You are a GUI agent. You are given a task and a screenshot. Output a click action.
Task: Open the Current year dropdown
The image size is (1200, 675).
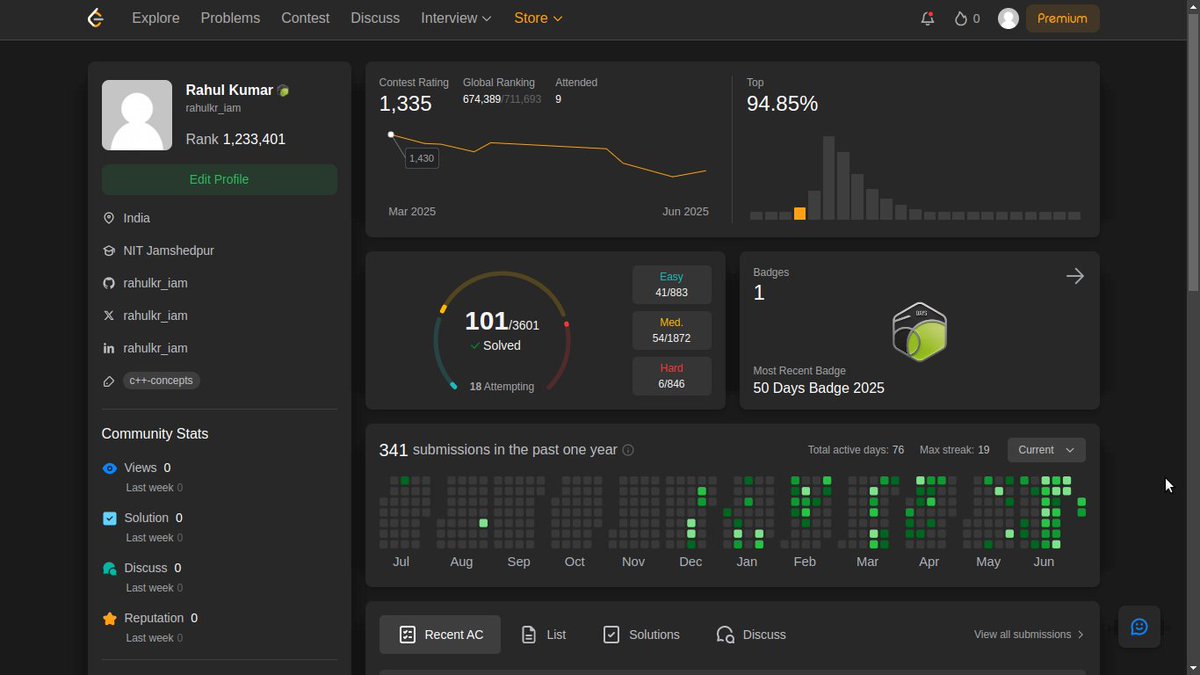pyautogui.click(x=1046, y=450)
